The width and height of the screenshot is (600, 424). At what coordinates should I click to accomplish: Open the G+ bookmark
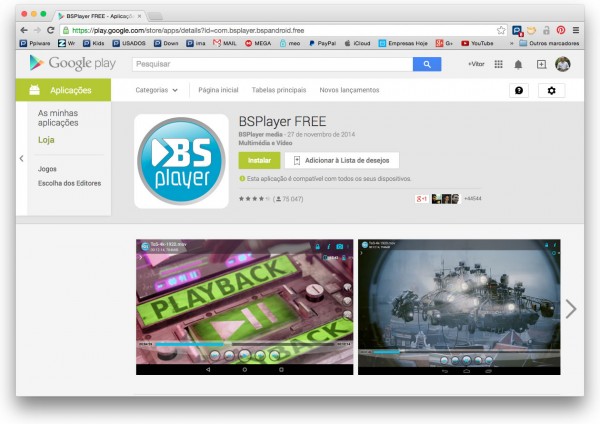(444, 43)
